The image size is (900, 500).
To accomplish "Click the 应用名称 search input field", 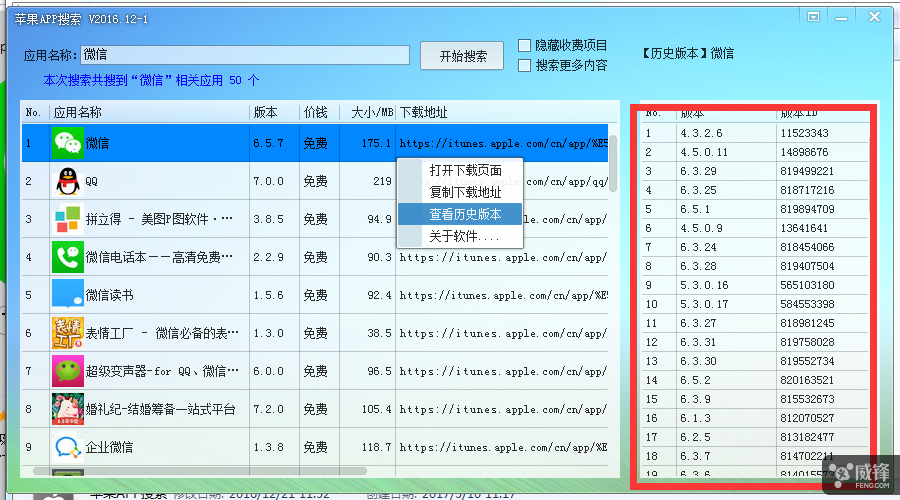I will click(x=245, y=55).
